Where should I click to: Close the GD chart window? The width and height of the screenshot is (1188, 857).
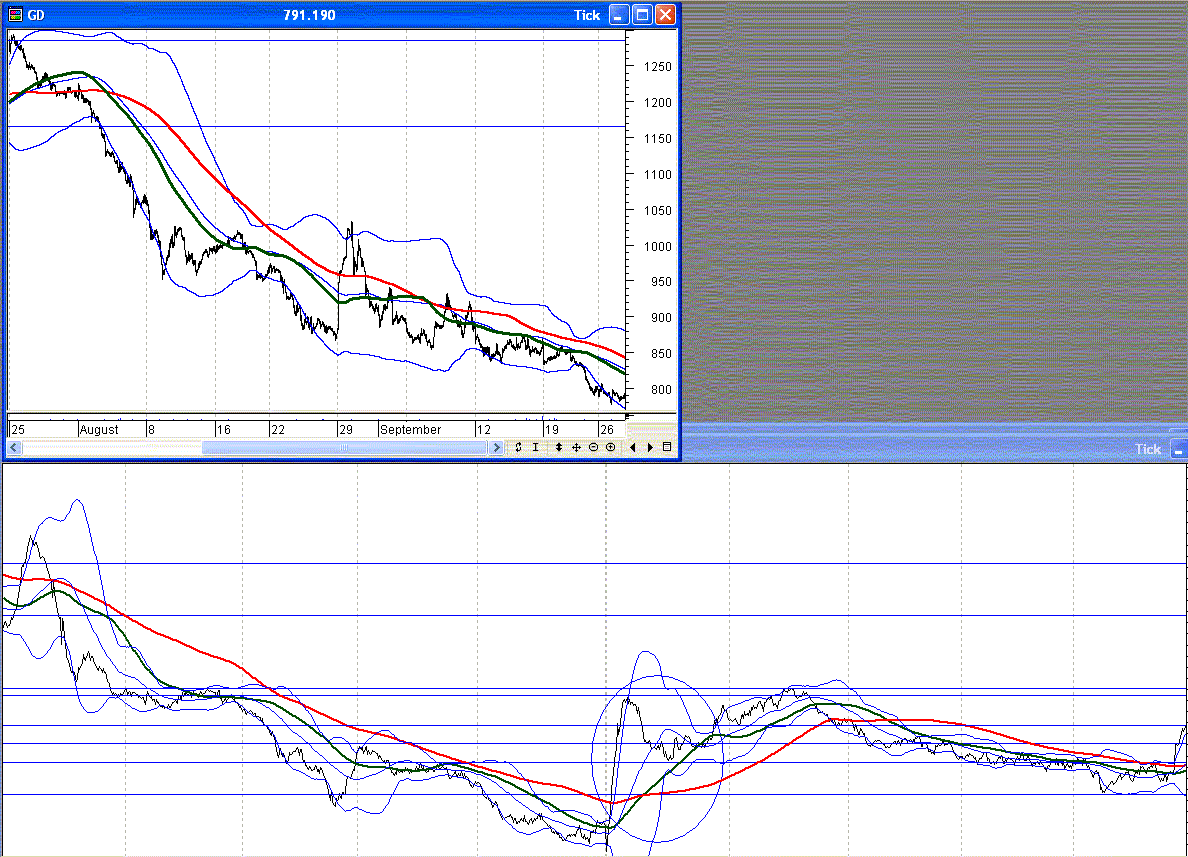click(665, 14)
